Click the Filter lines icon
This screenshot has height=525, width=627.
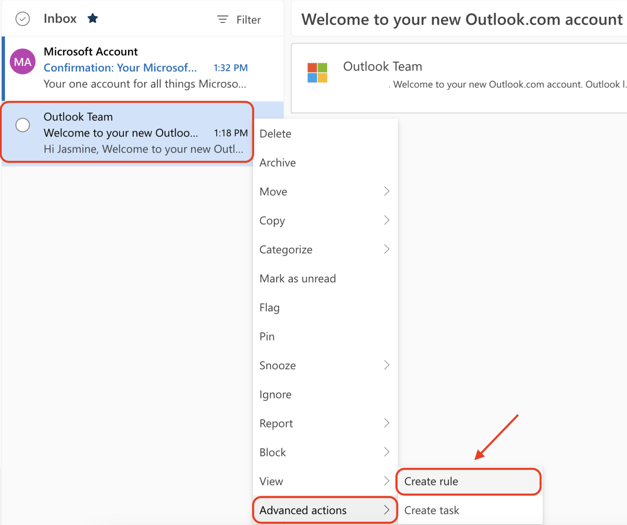pyautogui.click(x=223, y=20)
